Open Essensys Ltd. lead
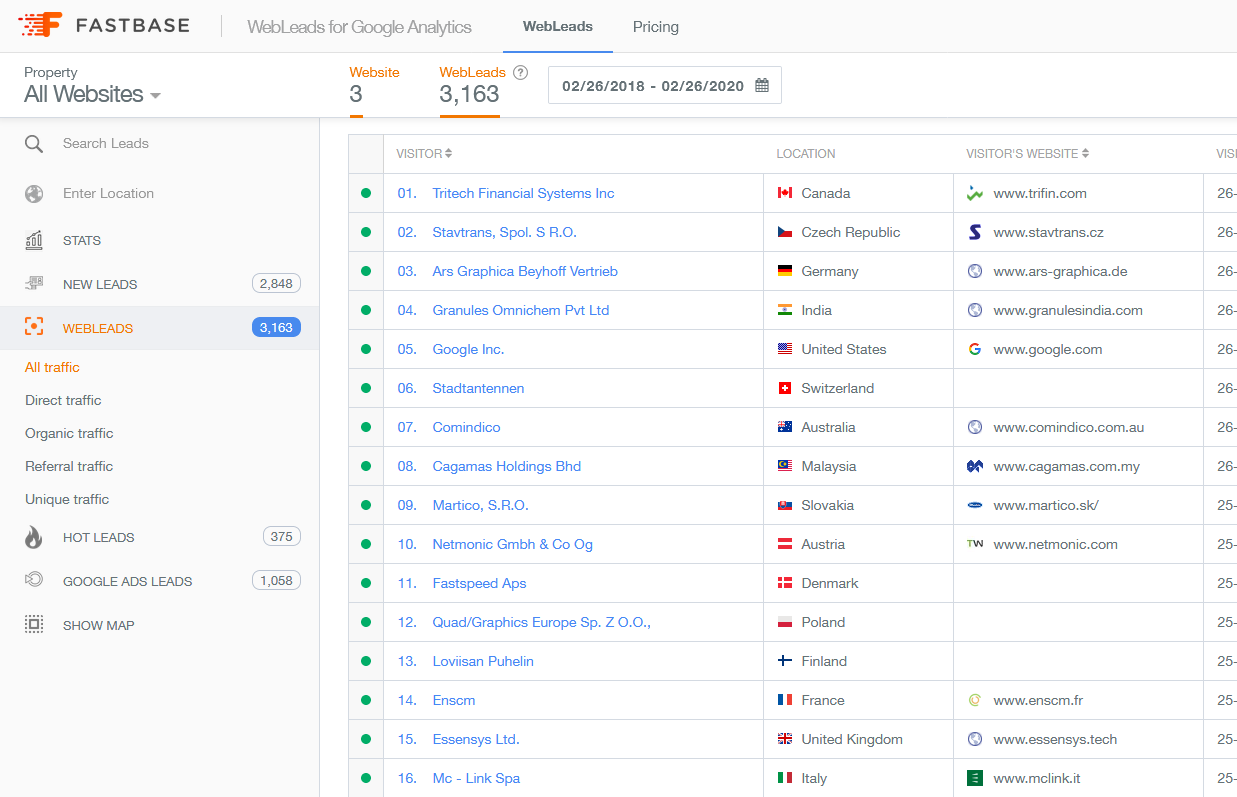This screenshot has width=1237, height=797. 476,739
